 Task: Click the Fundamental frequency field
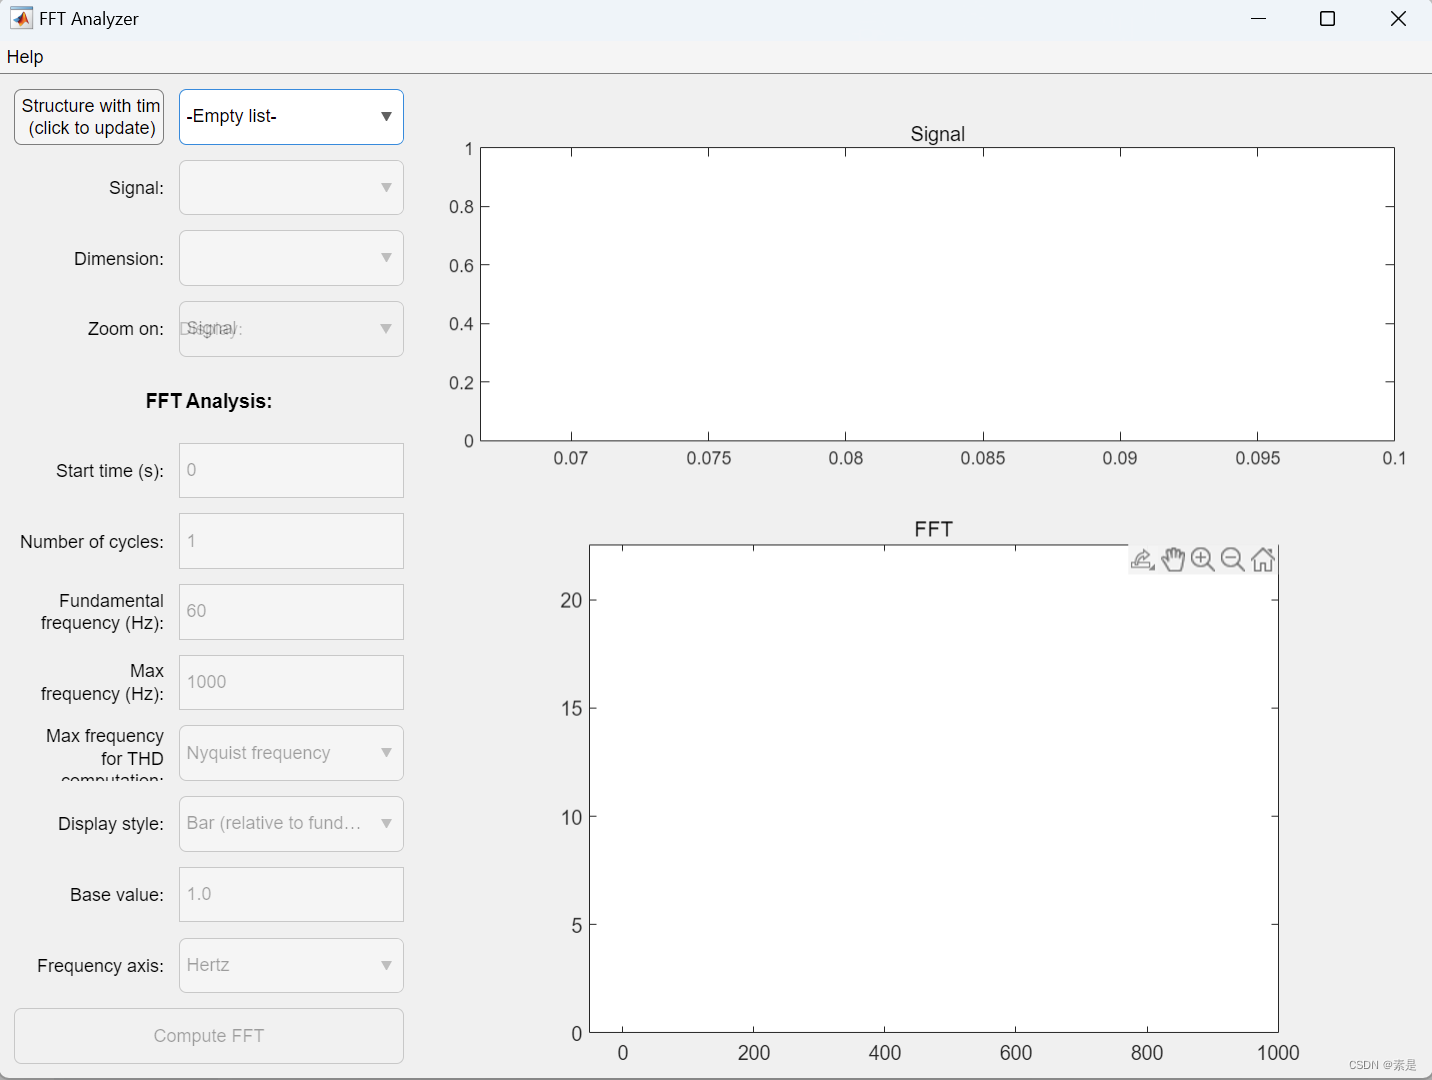[x=290, y=611]
